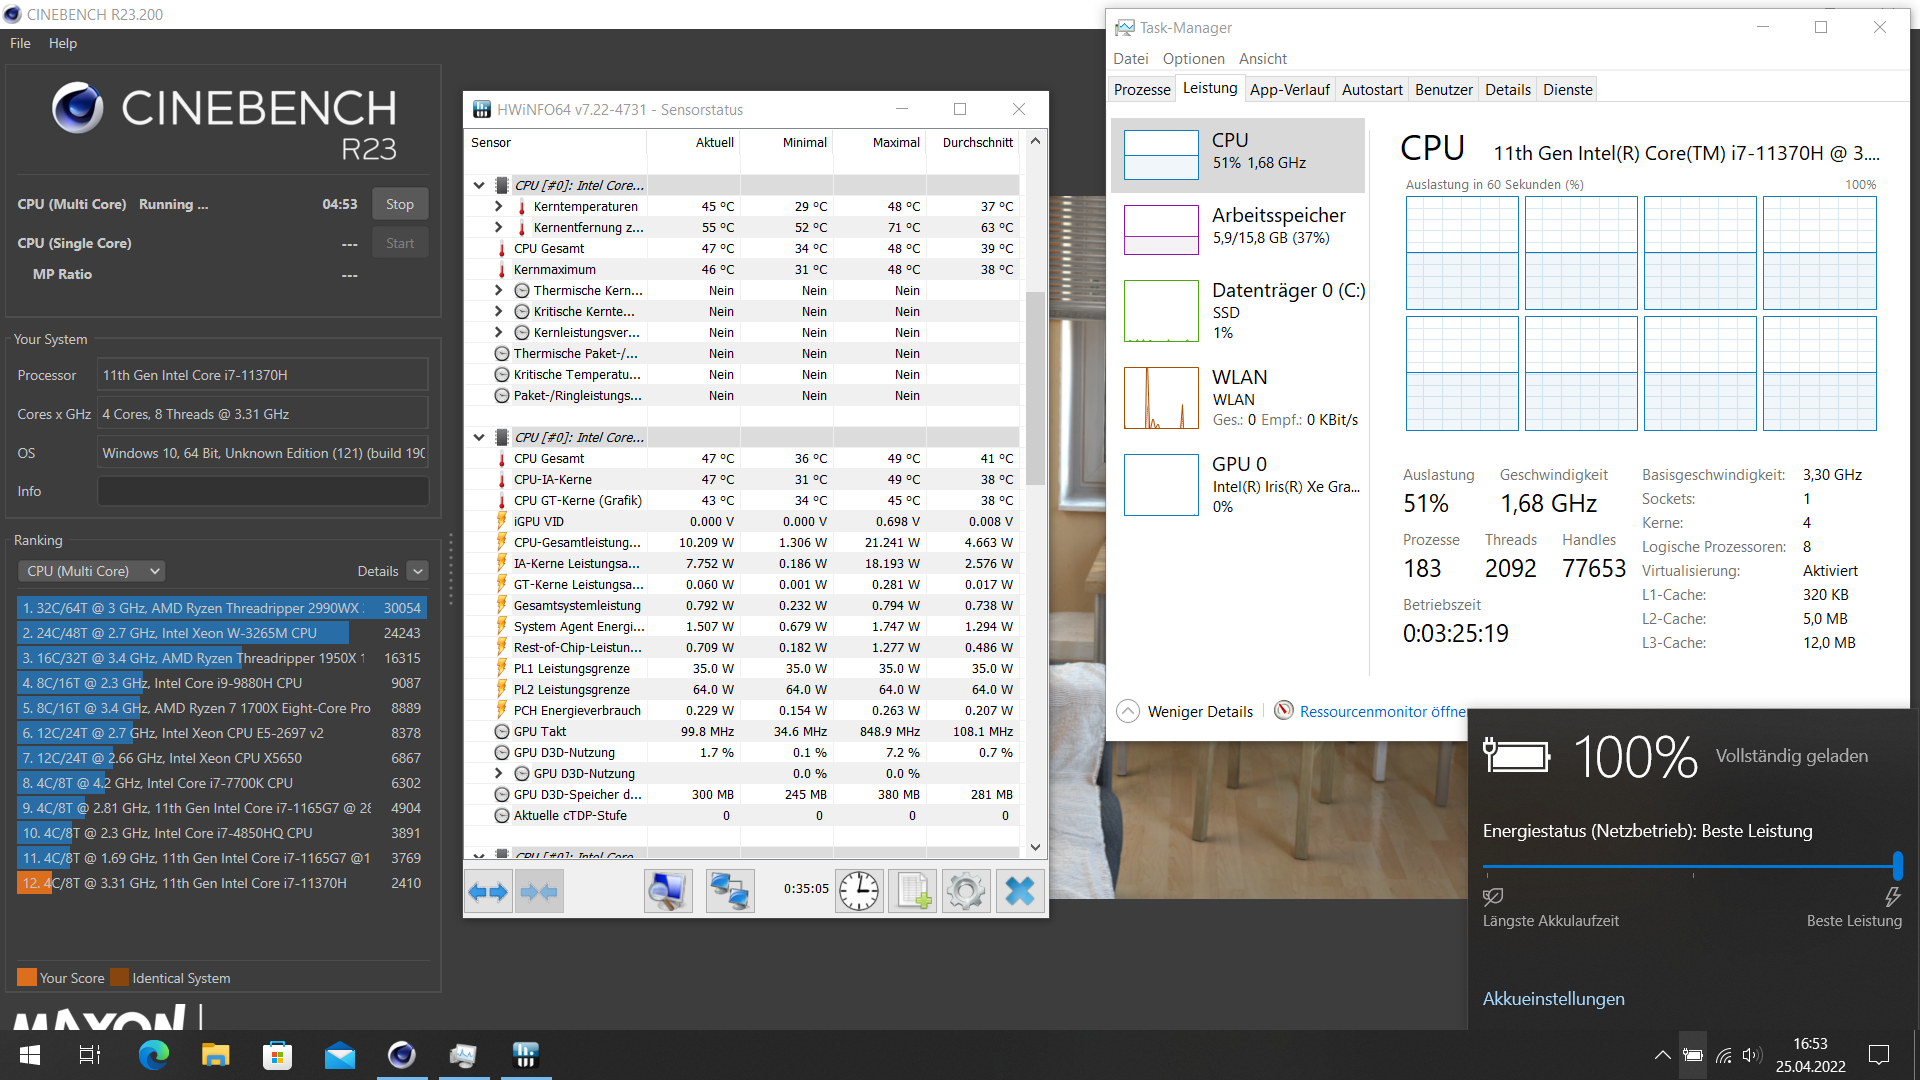Click HWiNFO clock reset timer icon
This screenshot has height=1080, width=1920.
(858, 891)
